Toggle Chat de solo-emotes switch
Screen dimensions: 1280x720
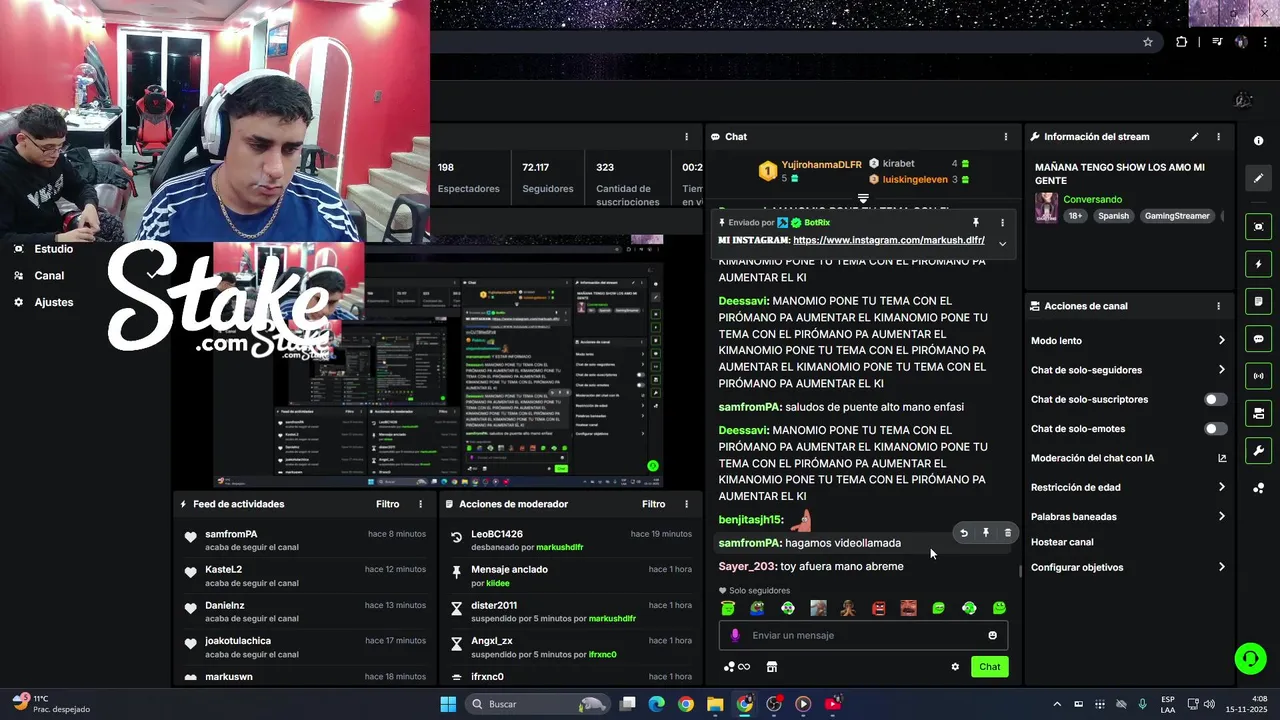tap(1215, 429)
